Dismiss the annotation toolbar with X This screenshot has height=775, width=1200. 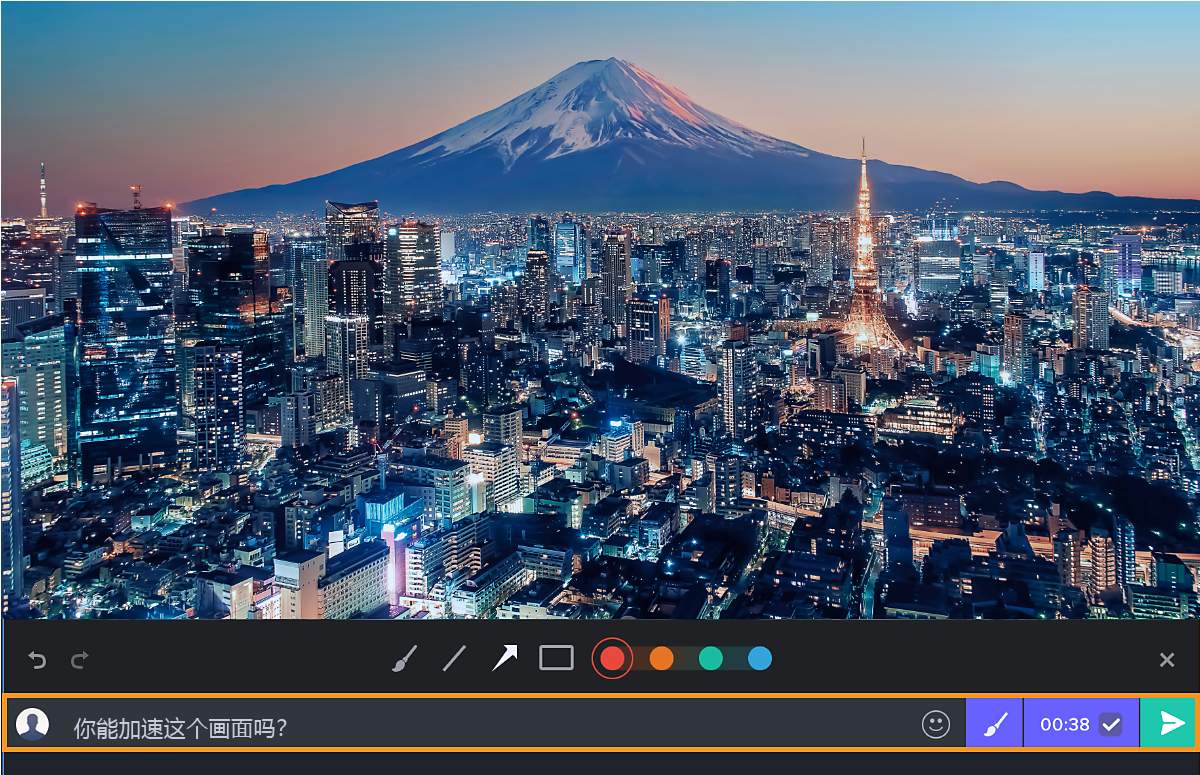tap(1166, 660)
